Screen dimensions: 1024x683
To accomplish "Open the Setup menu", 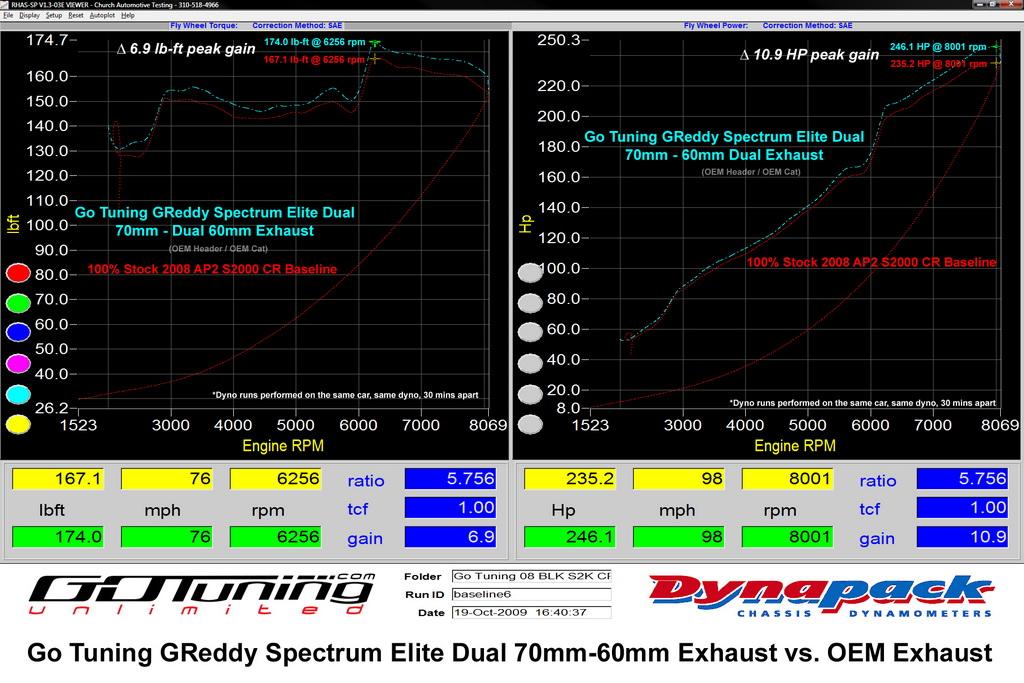I will 53,16.
